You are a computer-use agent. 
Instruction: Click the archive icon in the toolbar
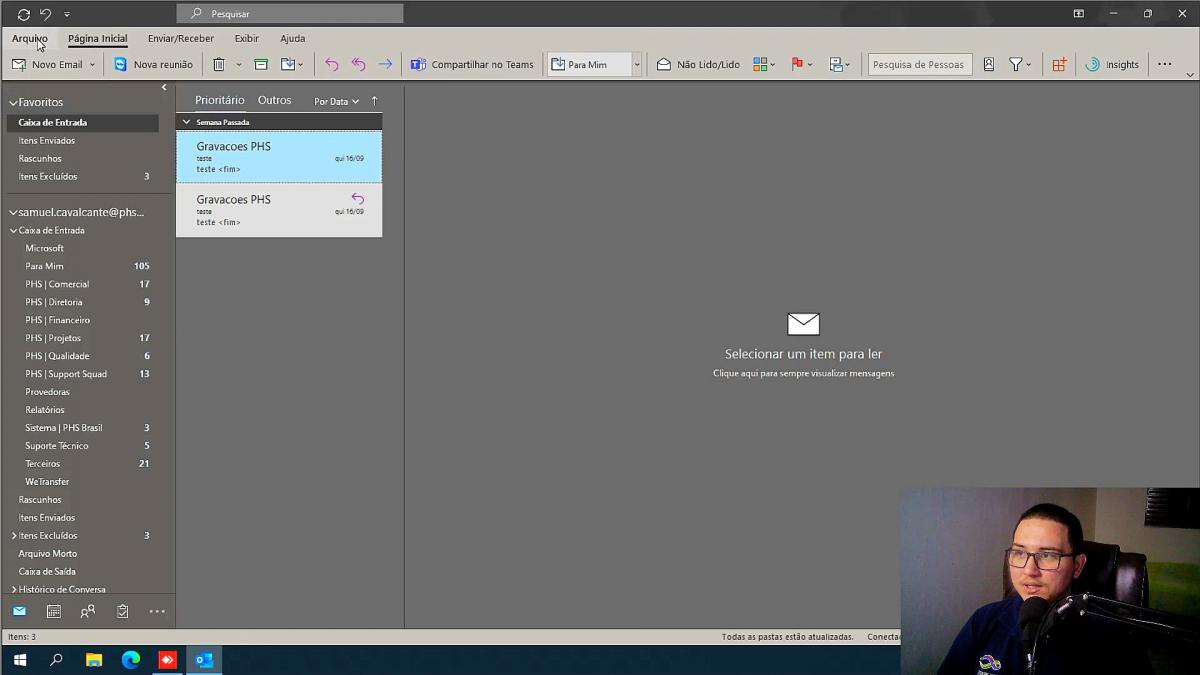(261, 64)
